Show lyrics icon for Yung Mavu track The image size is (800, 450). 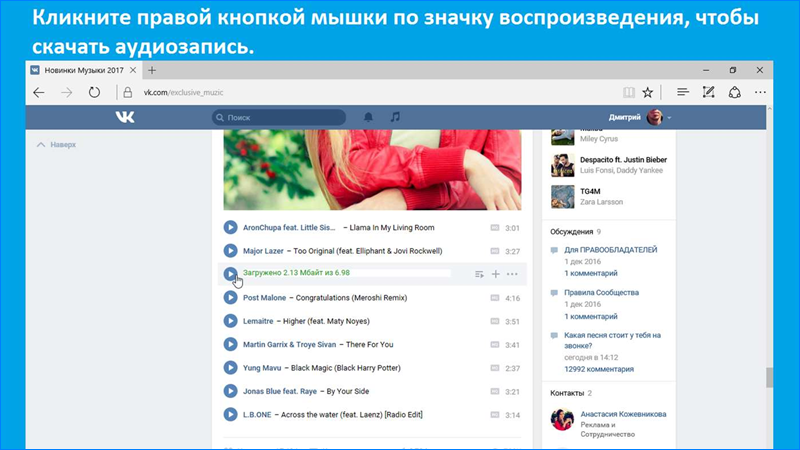494,368
